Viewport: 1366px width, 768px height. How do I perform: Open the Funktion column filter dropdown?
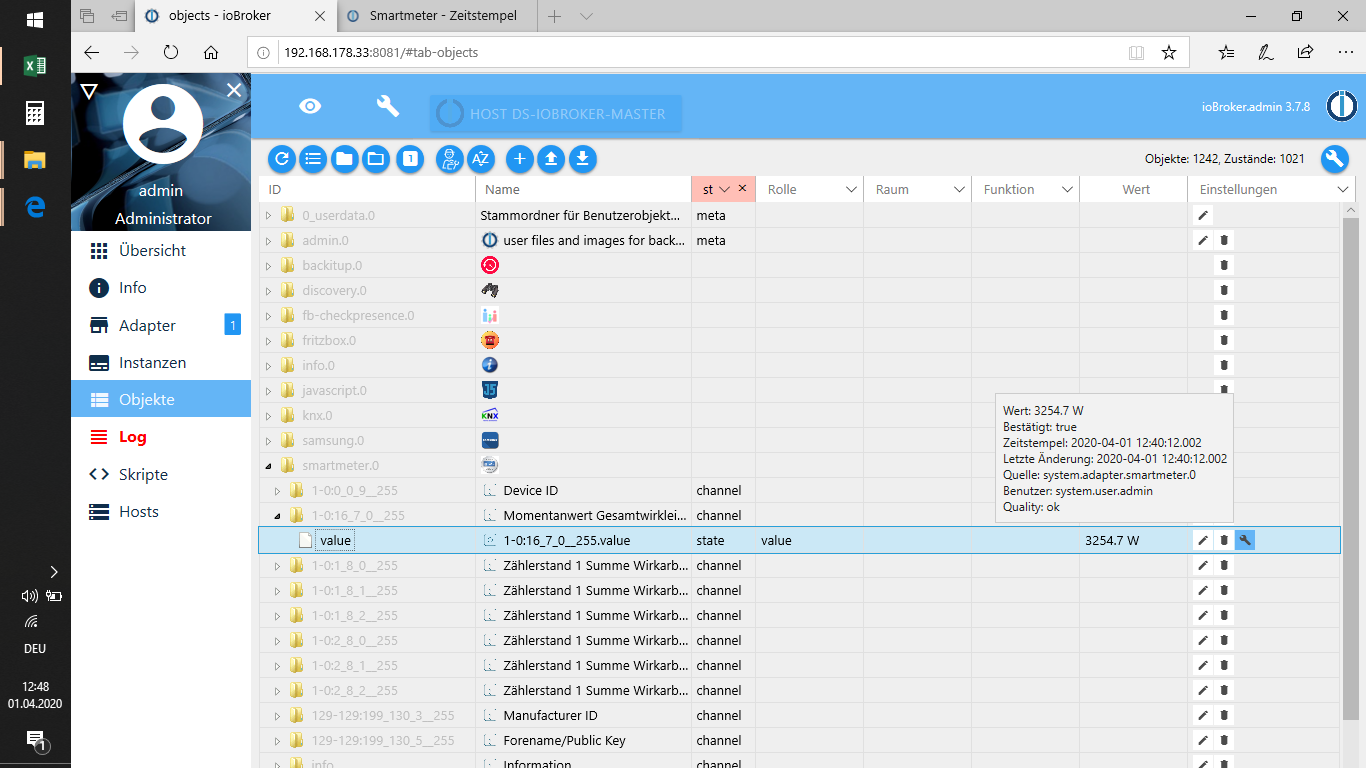[x=1067, y=189]
